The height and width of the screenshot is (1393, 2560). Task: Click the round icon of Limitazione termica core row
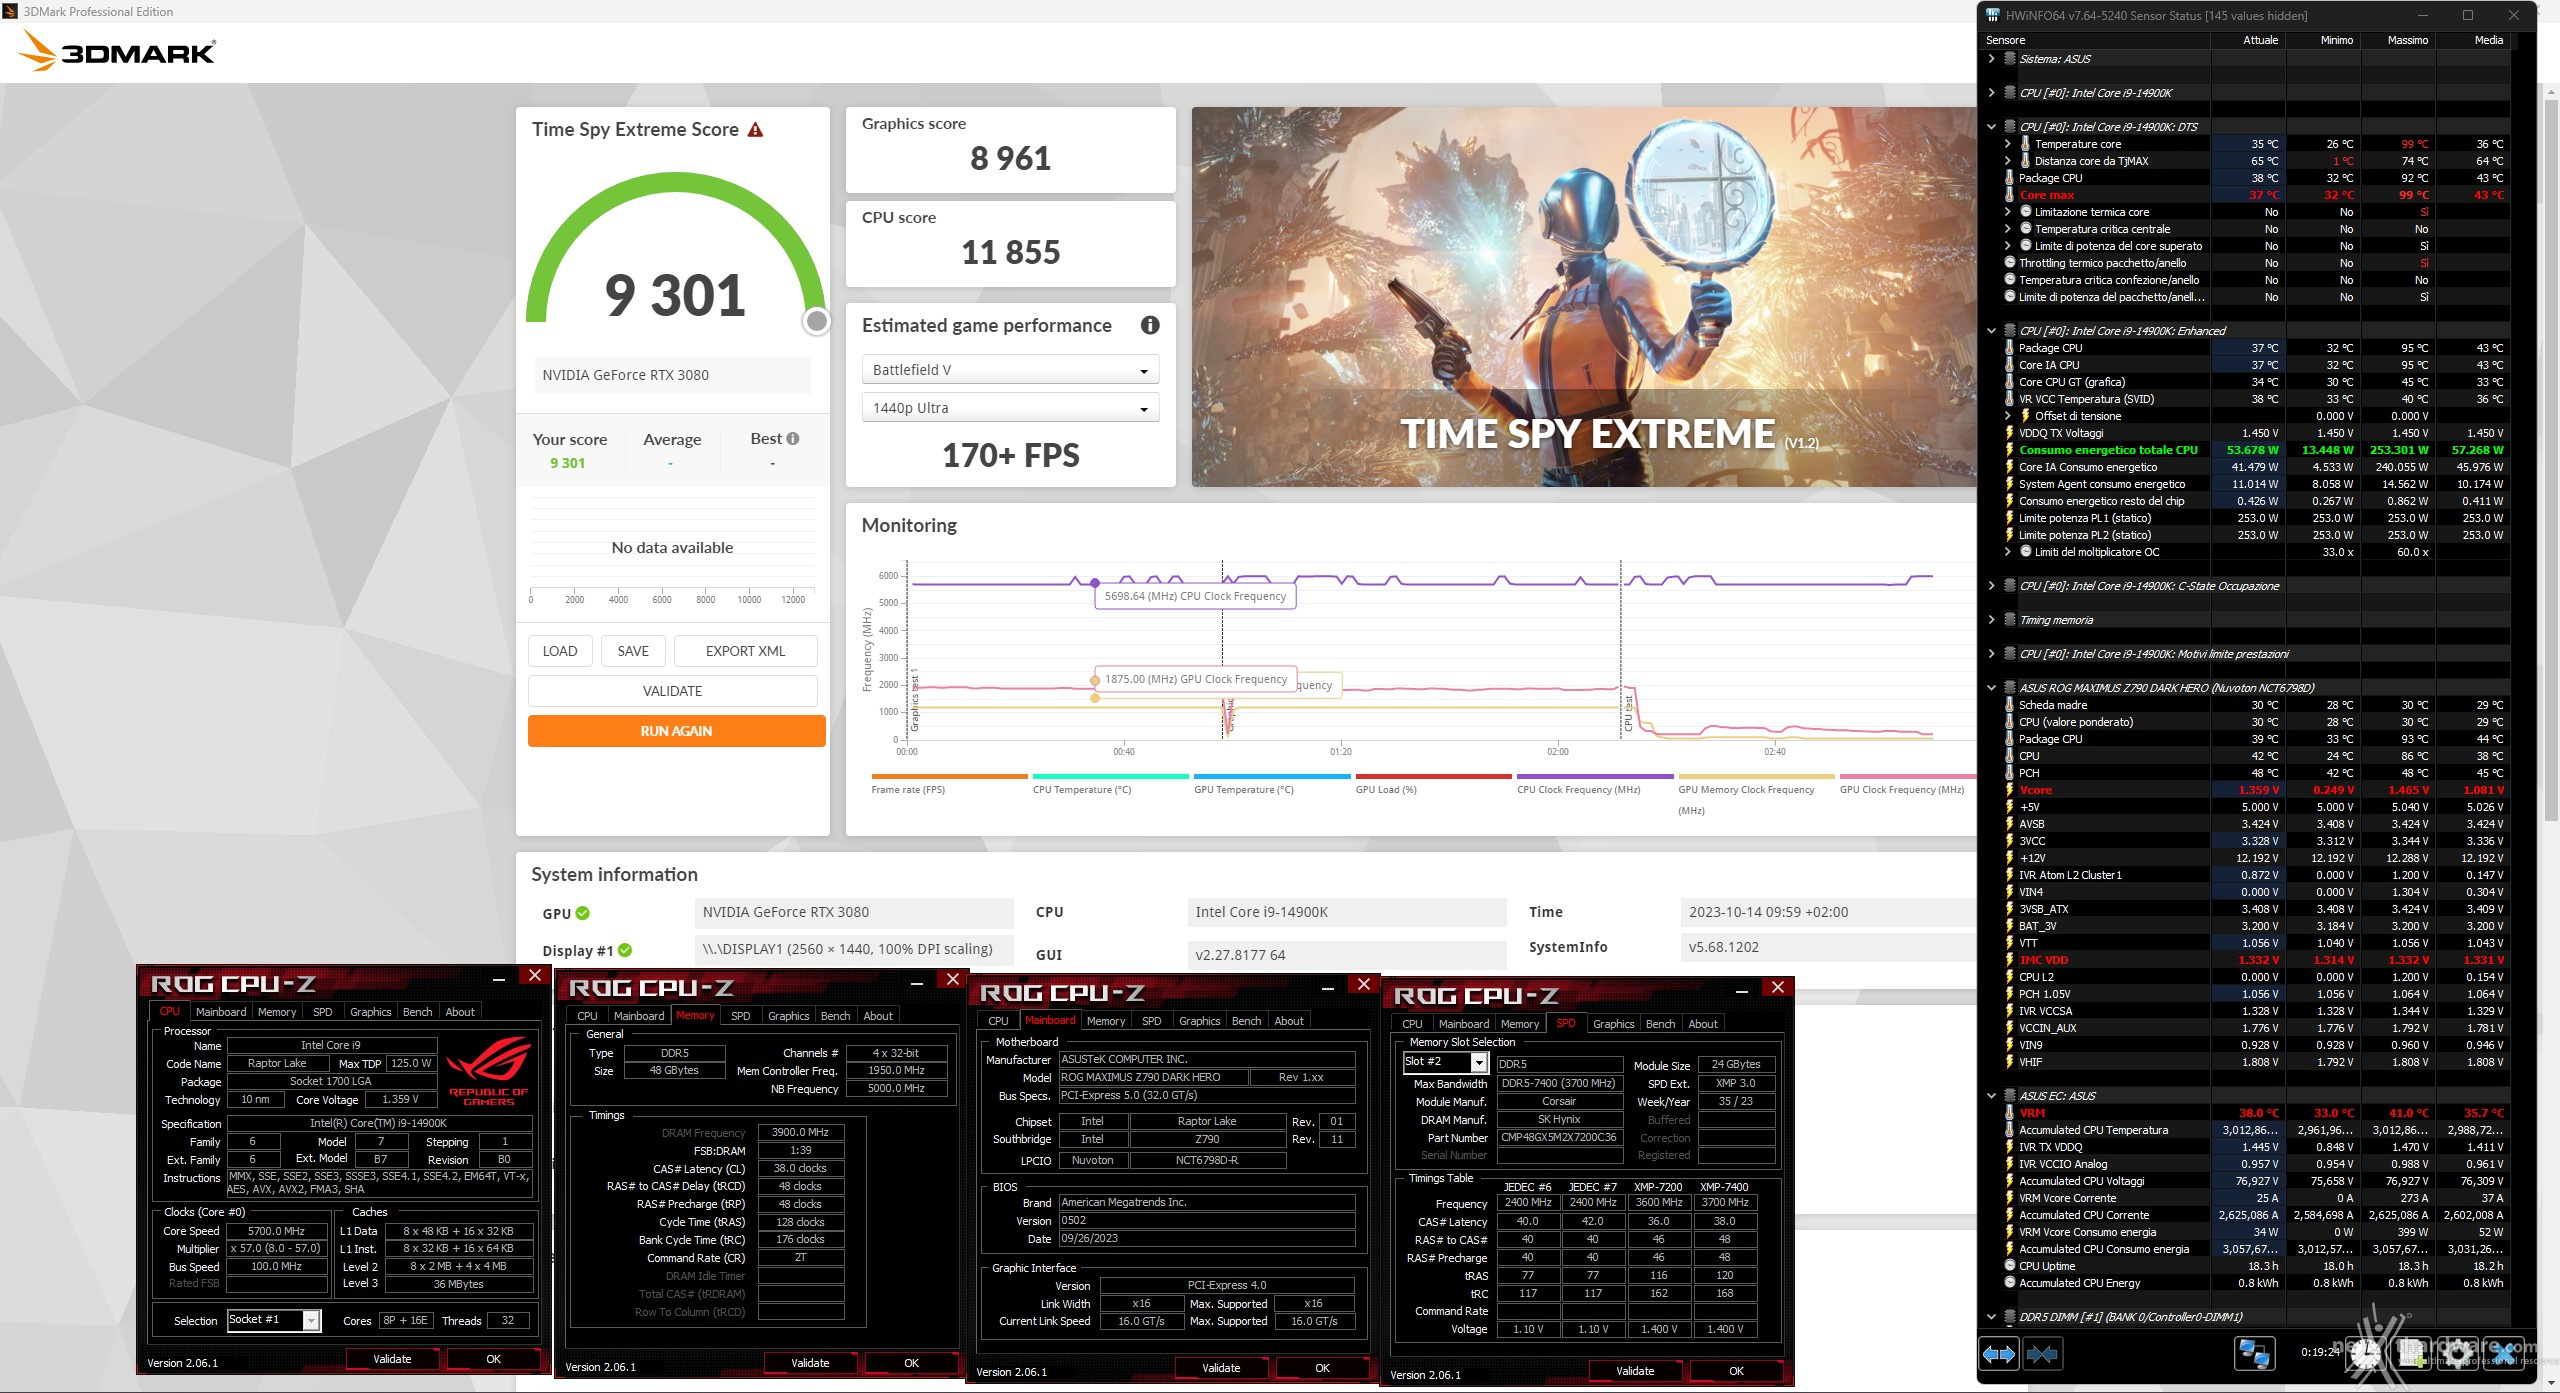pos(2026,212)
